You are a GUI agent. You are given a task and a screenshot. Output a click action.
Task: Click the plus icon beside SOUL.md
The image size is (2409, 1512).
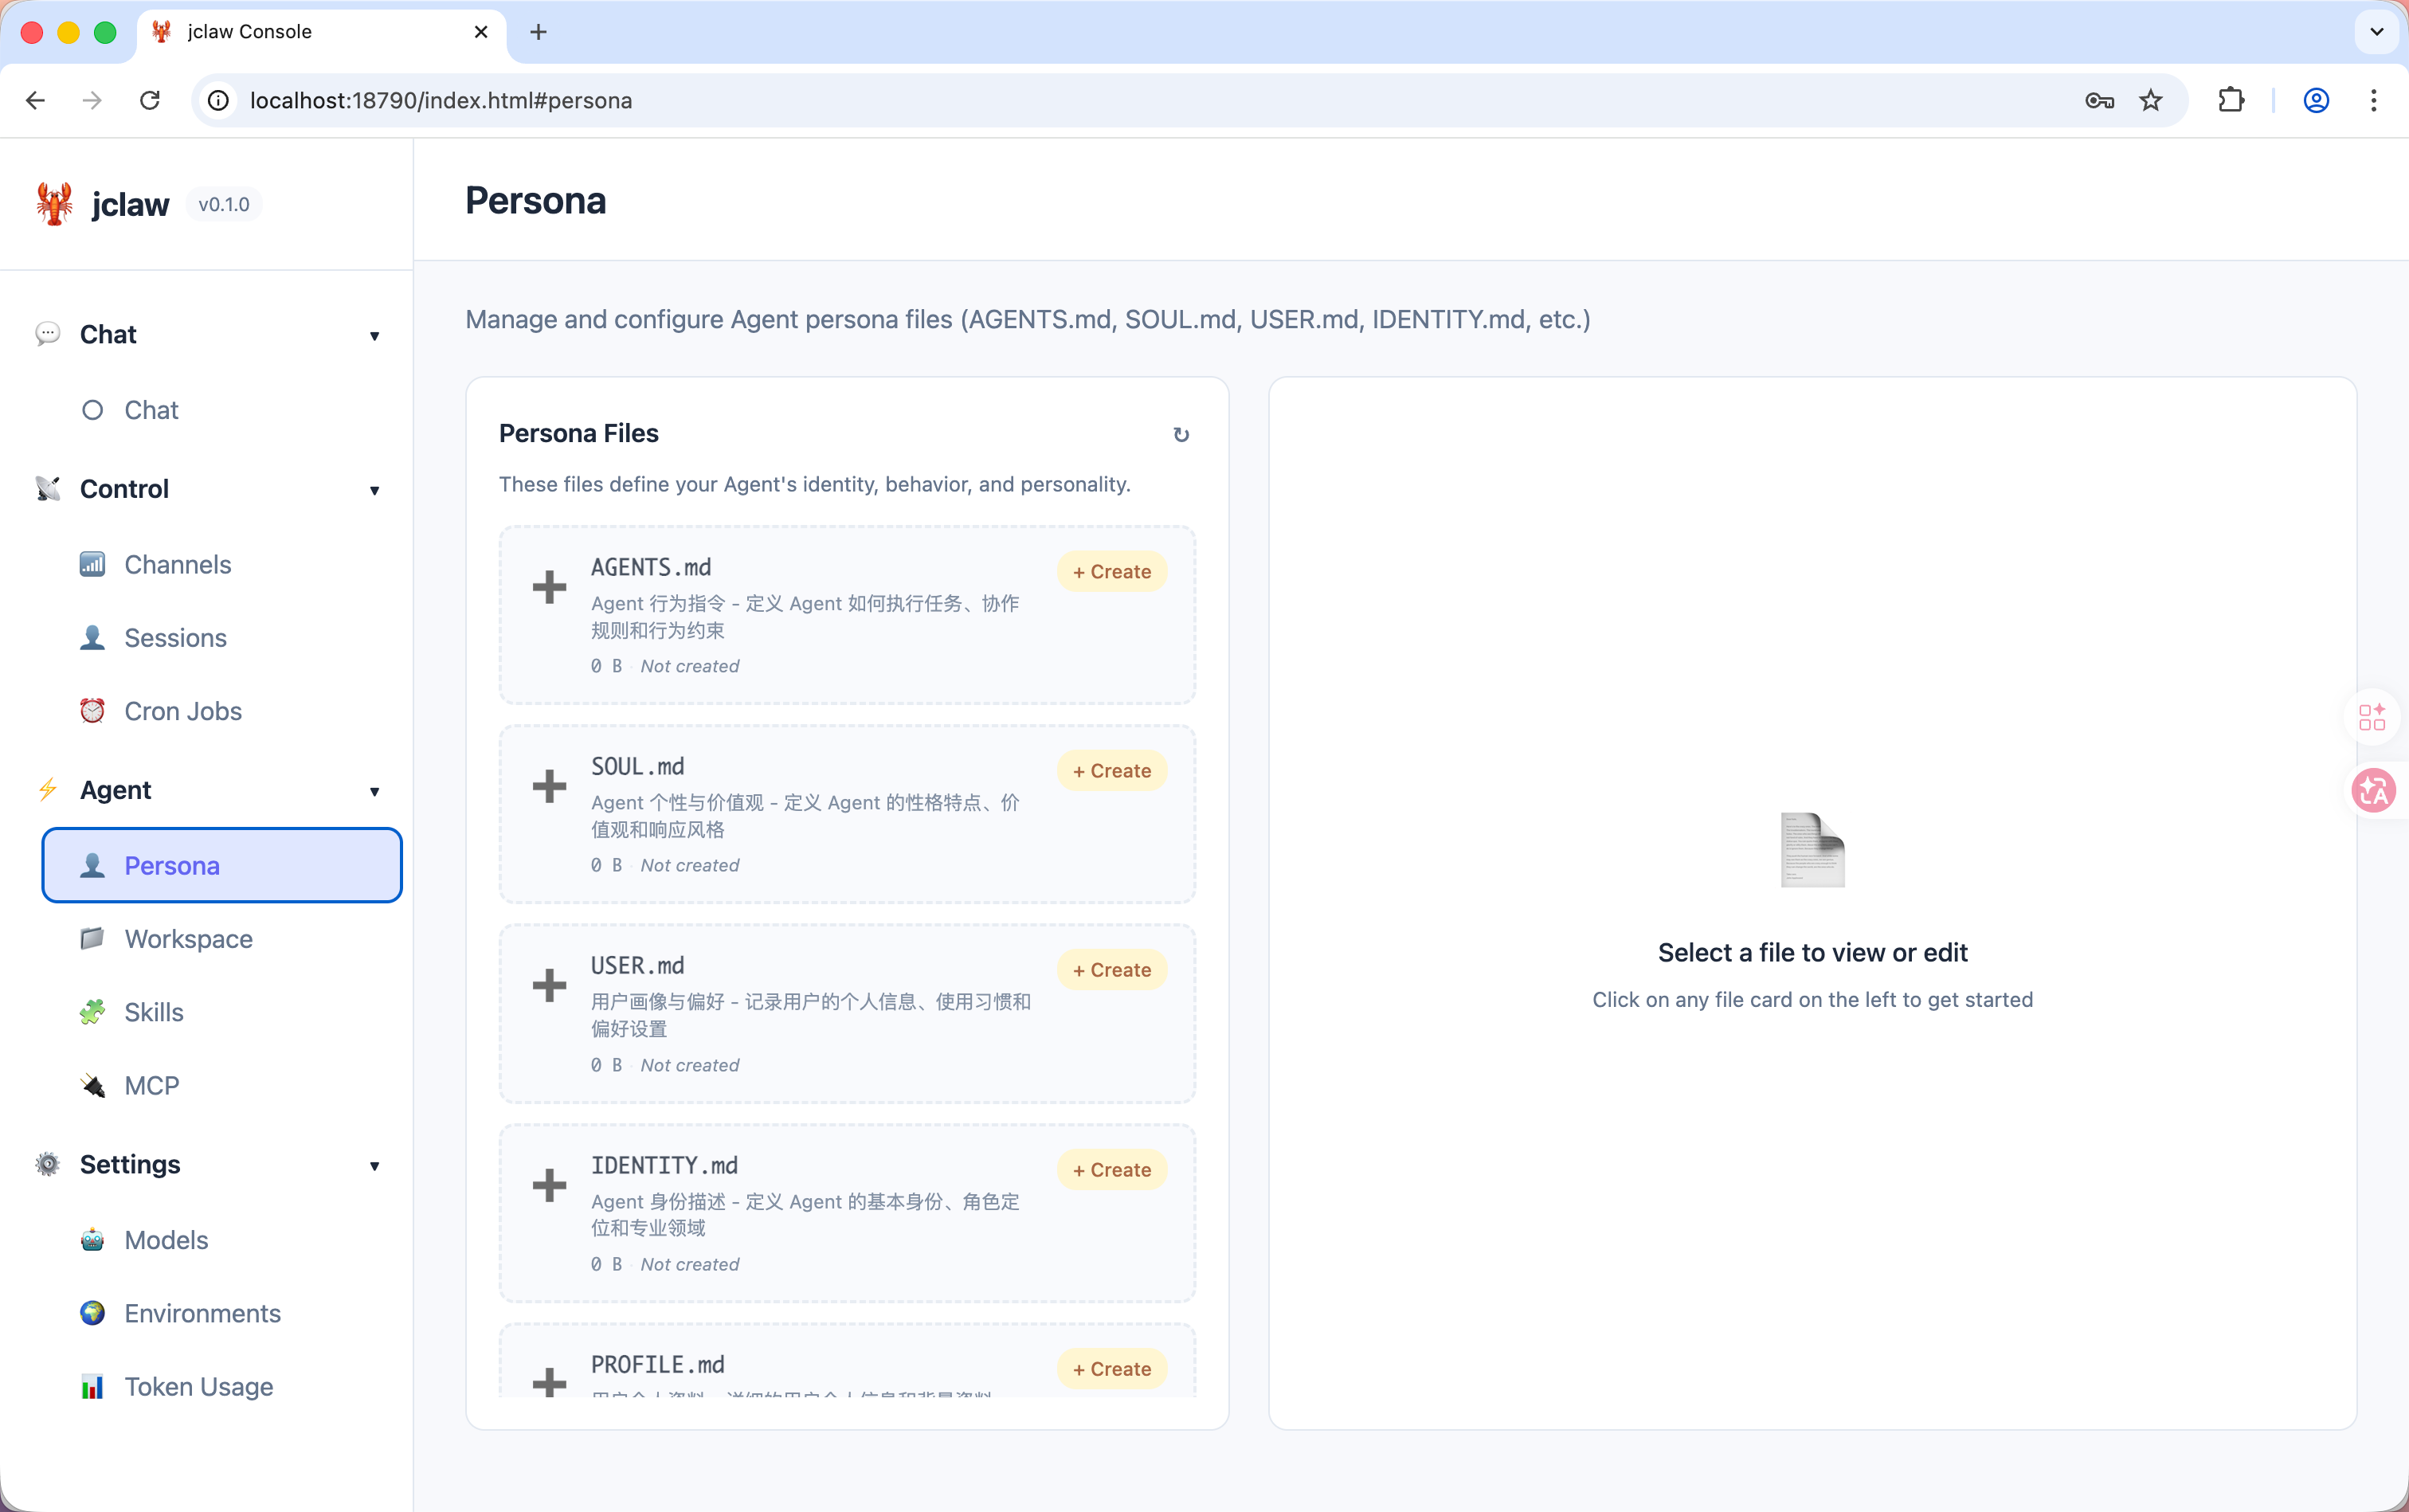(549, 786)
